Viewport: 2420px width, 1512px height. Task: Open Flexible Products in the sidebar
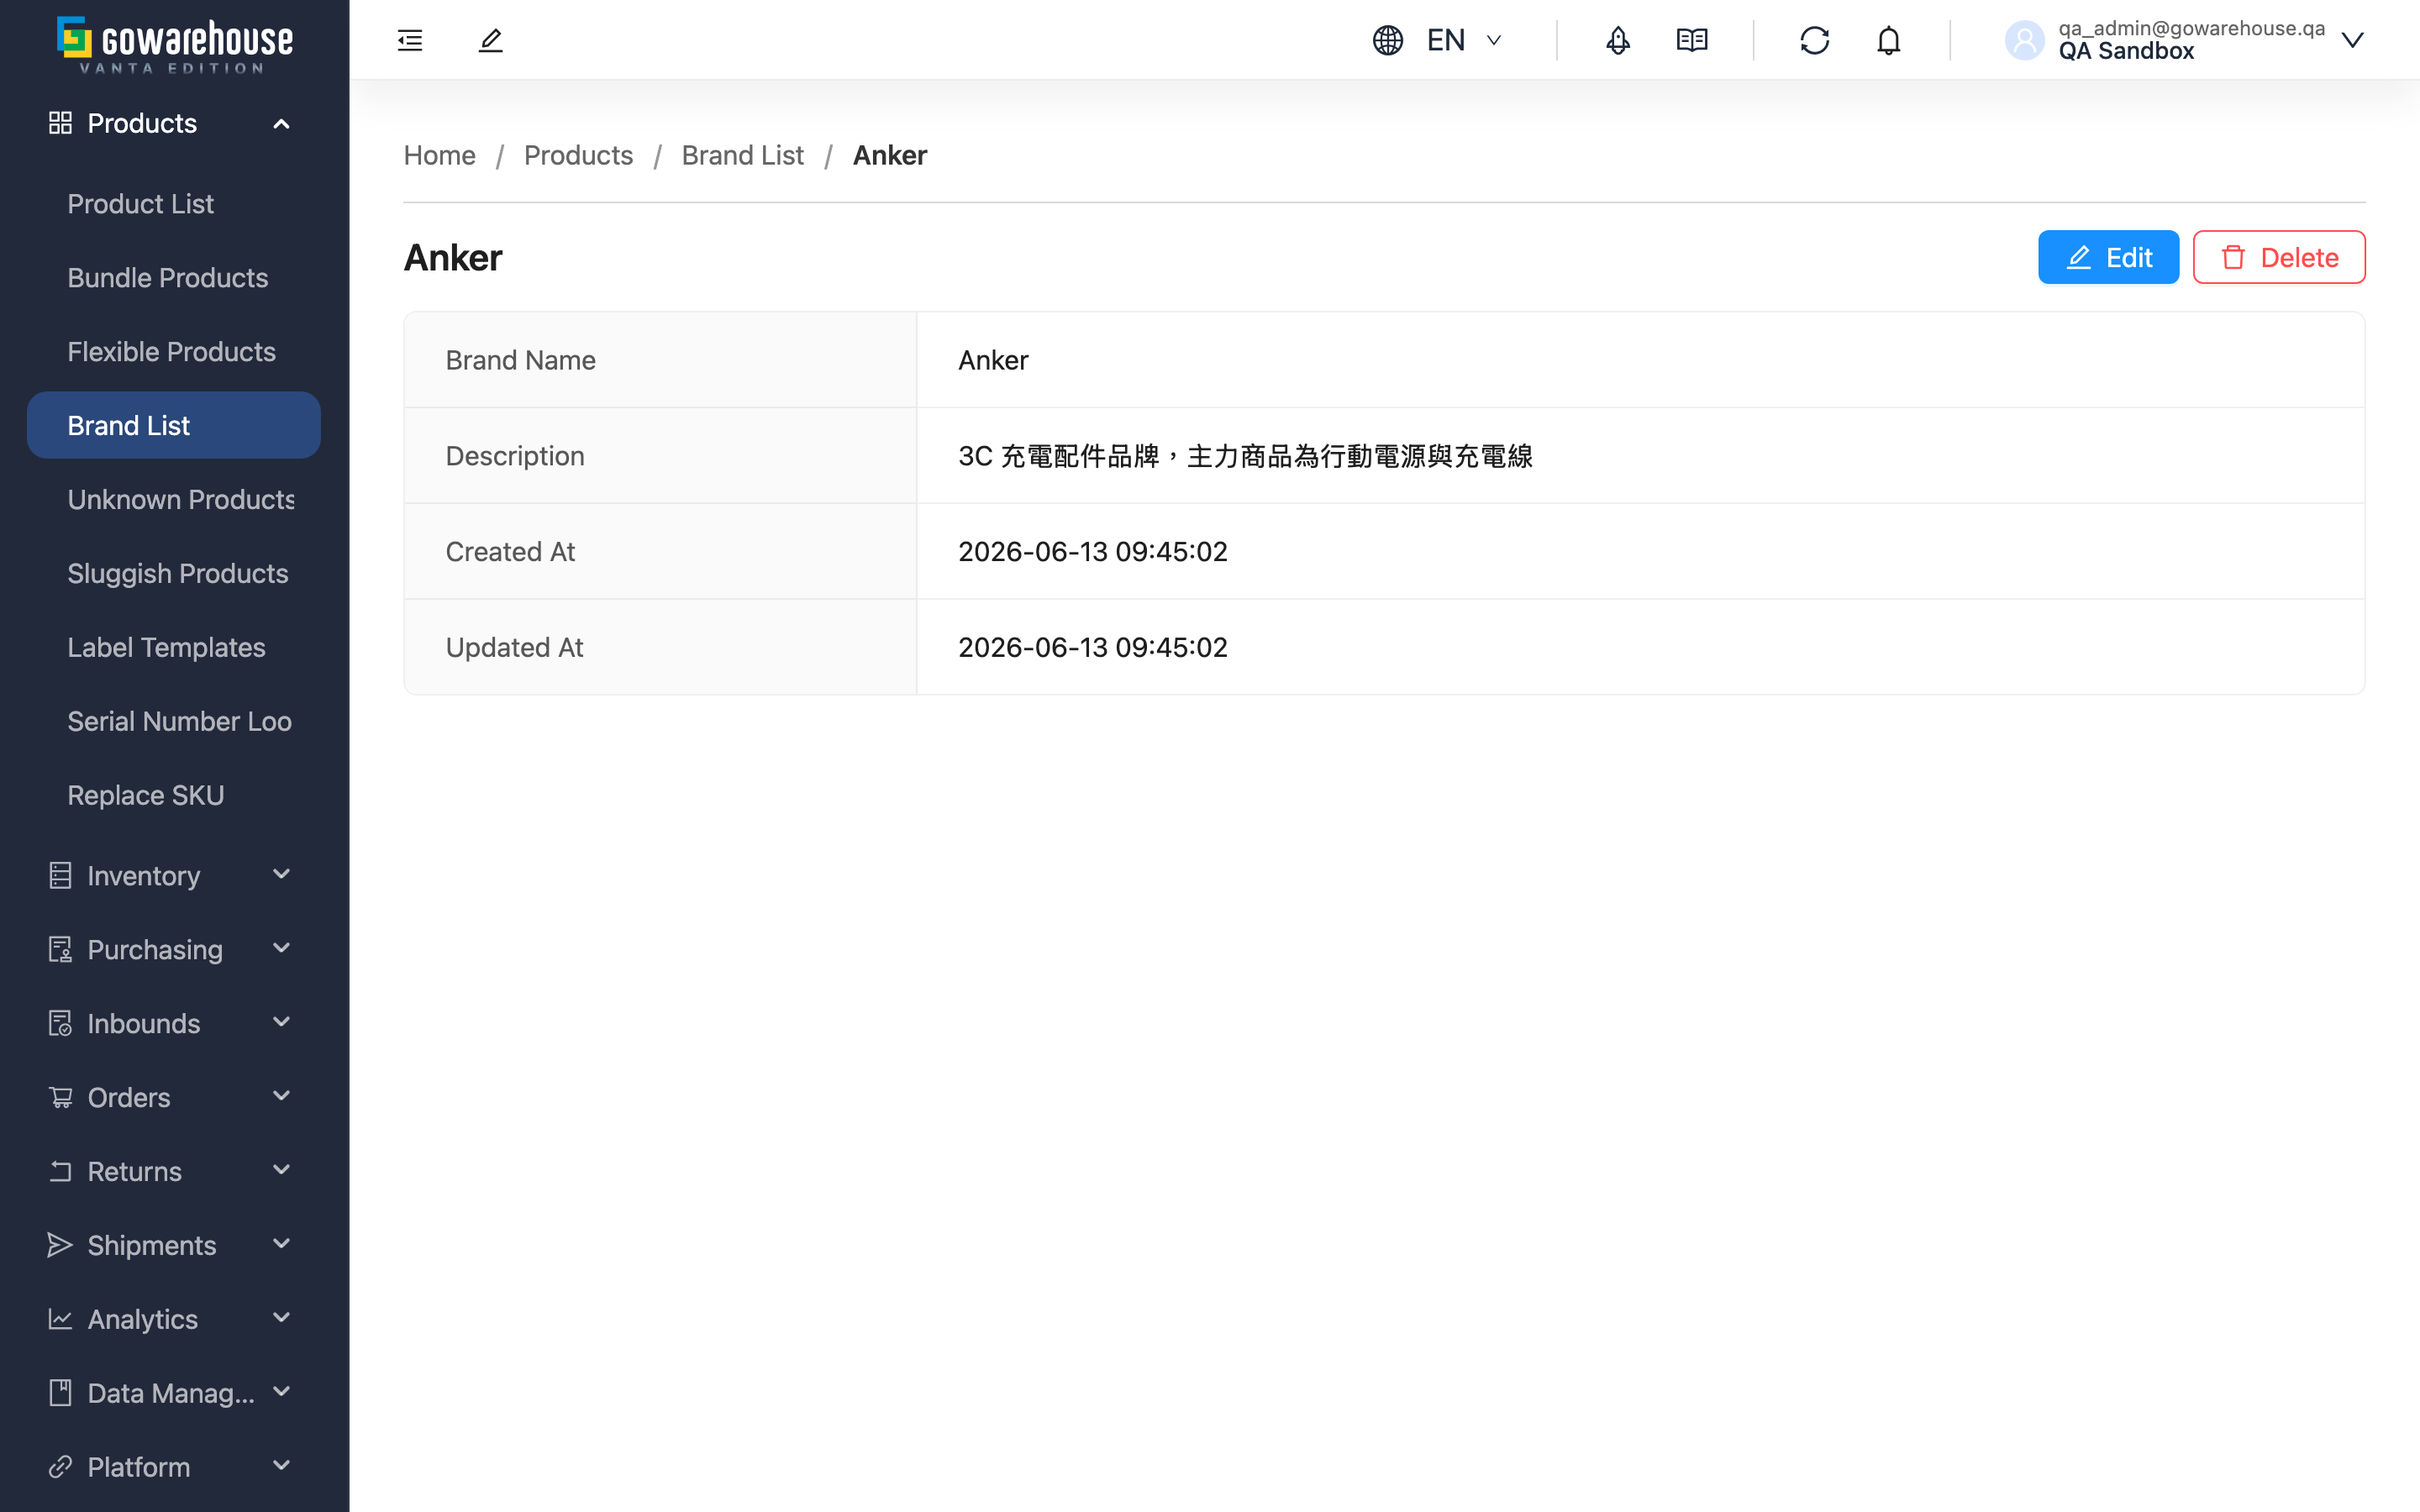[174, 352]
